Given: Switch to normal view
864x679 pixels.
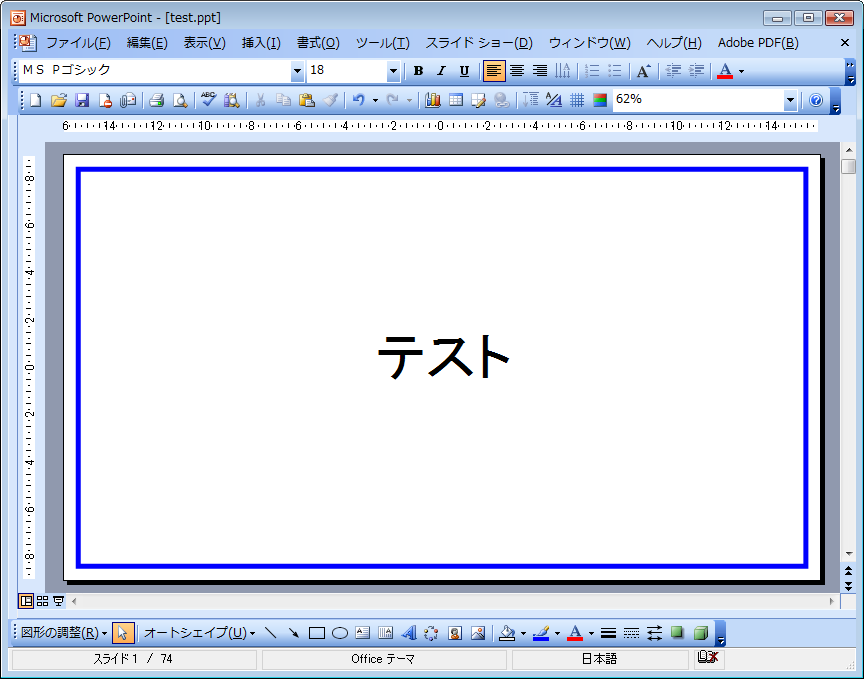Looking at the screenshot, I should tap(26, 601).
